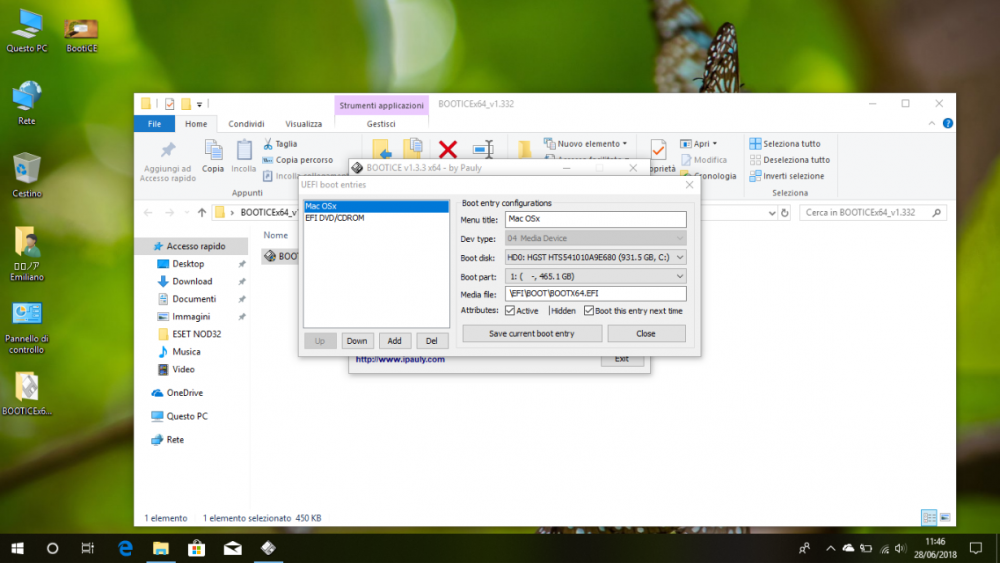
Task: Click the Explorer help question mark icon
Action: 948,124
